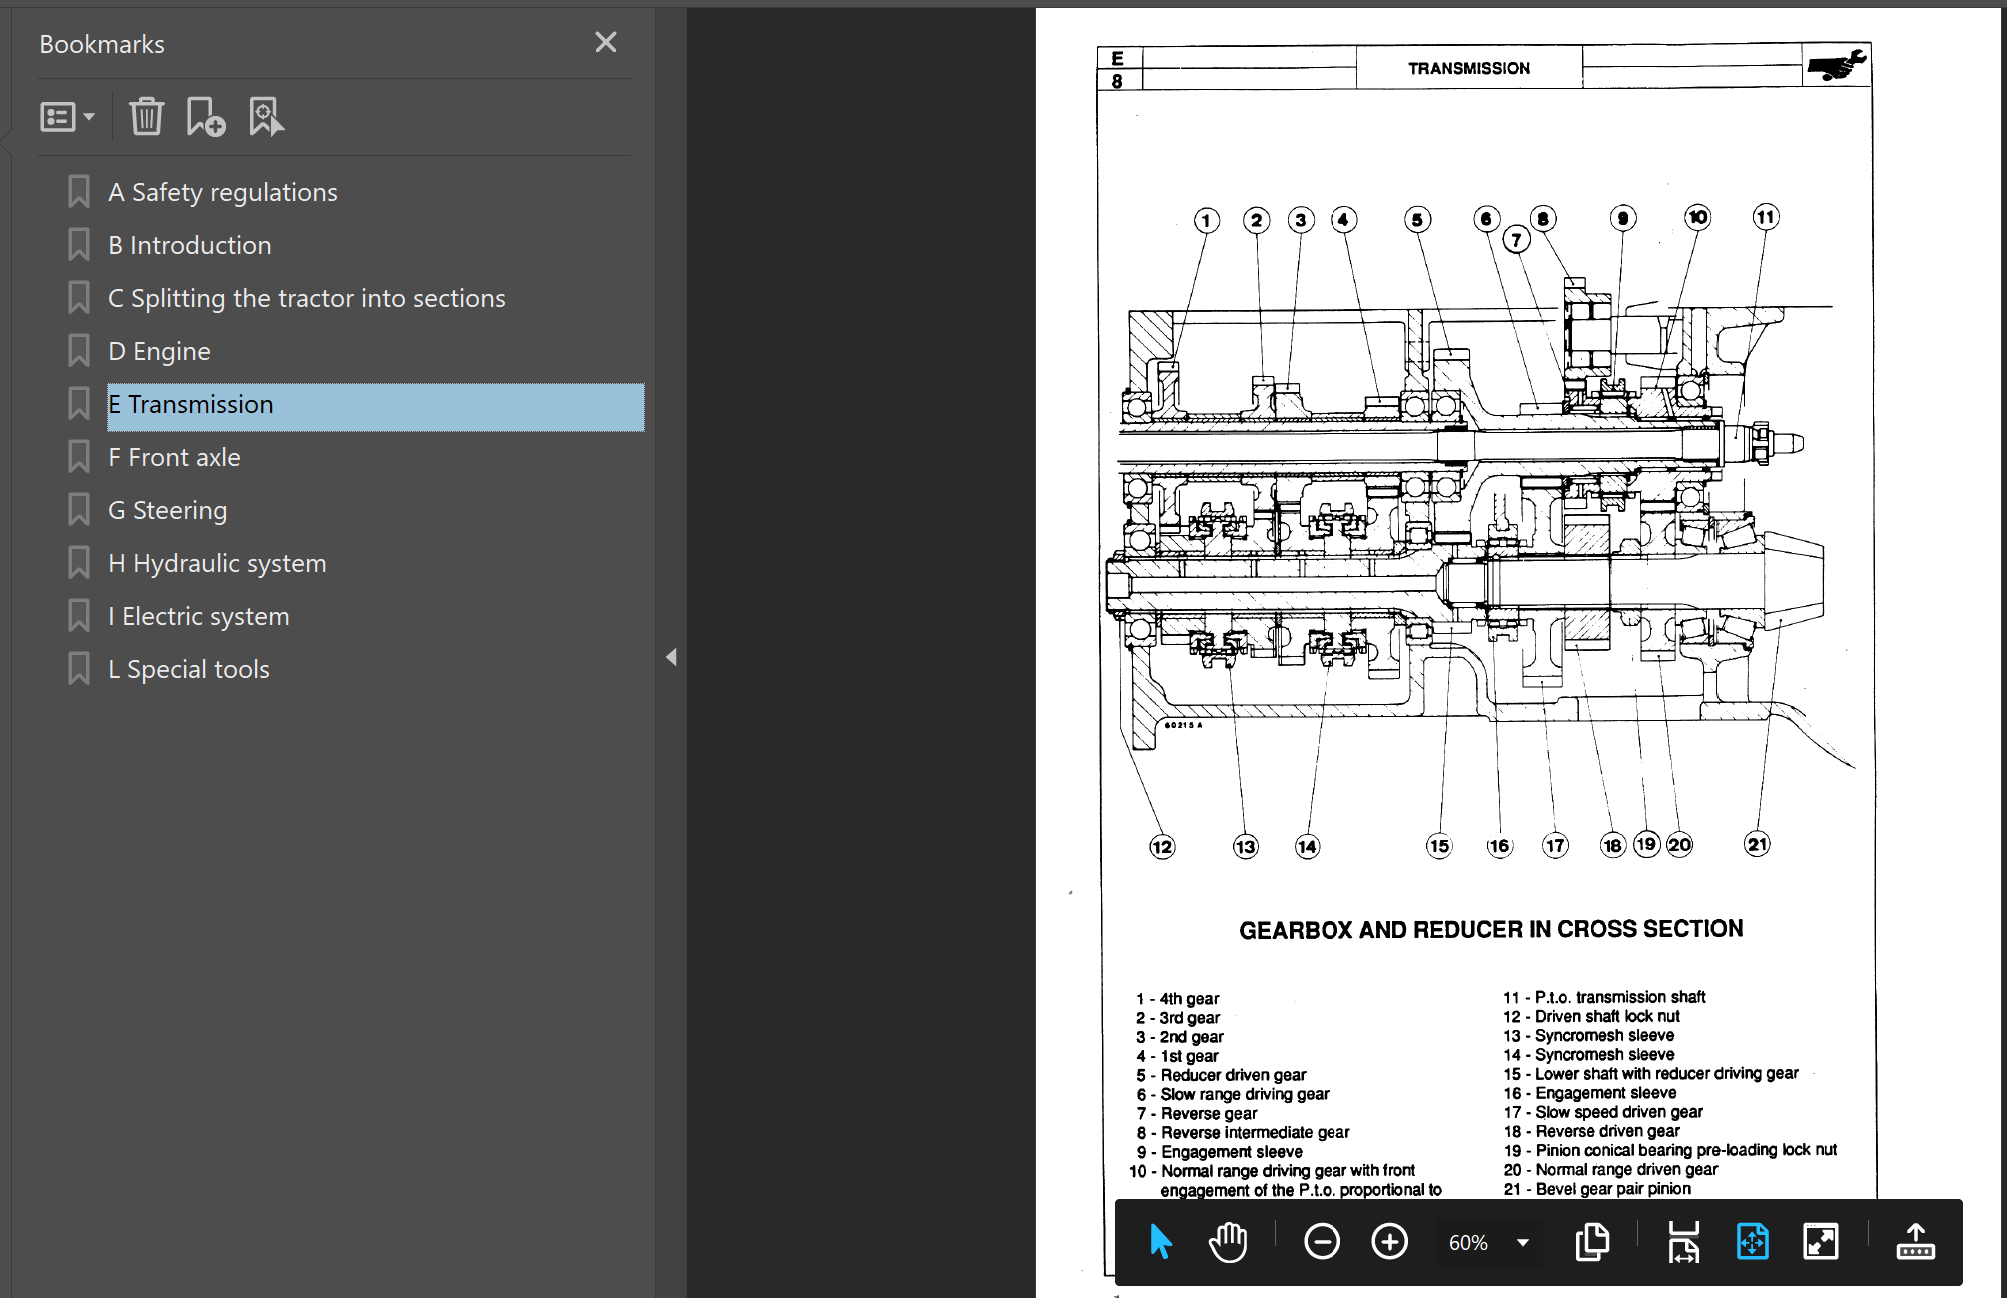Add a new bookmark
Screen dimensions: 2007x1298
(x=205, y=117)
